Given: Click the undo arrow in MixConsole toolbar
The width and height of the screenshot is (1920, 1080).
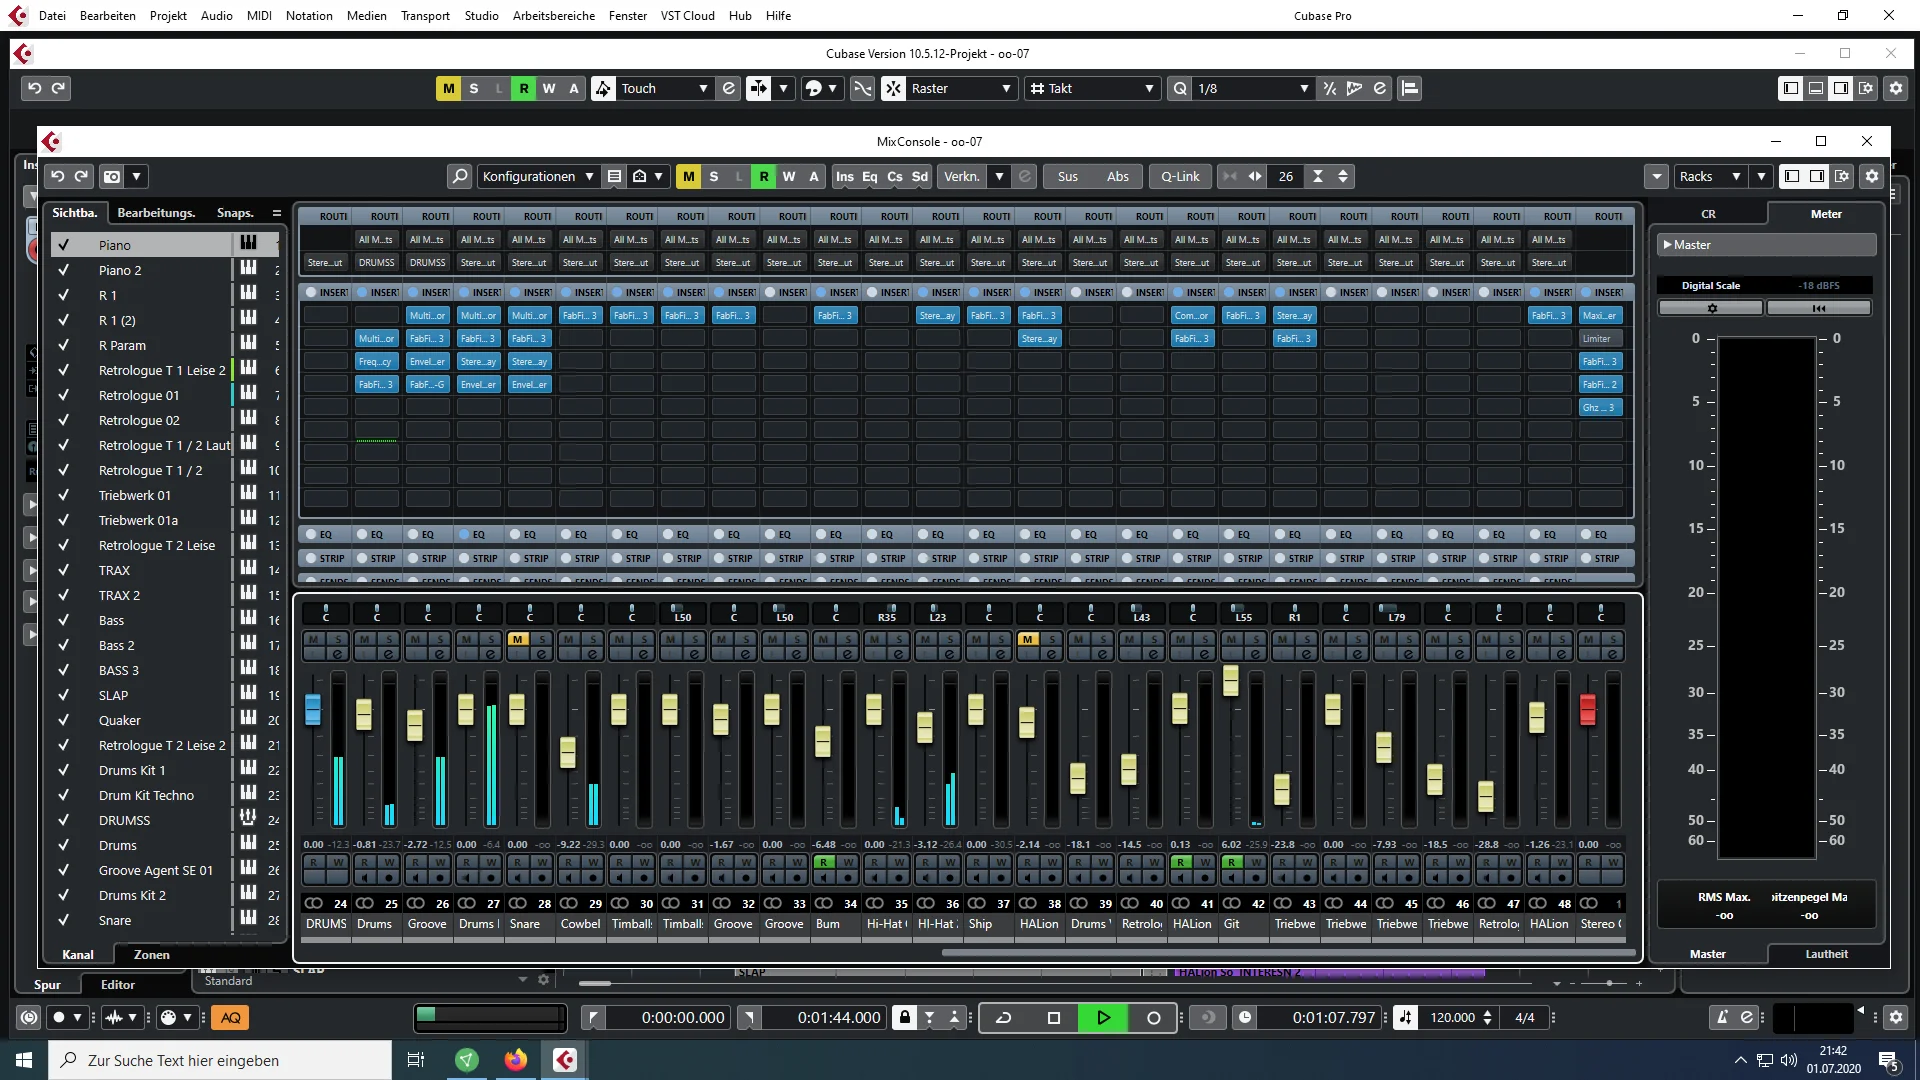Looking at the screenshot, I should (x=58, y=176).
